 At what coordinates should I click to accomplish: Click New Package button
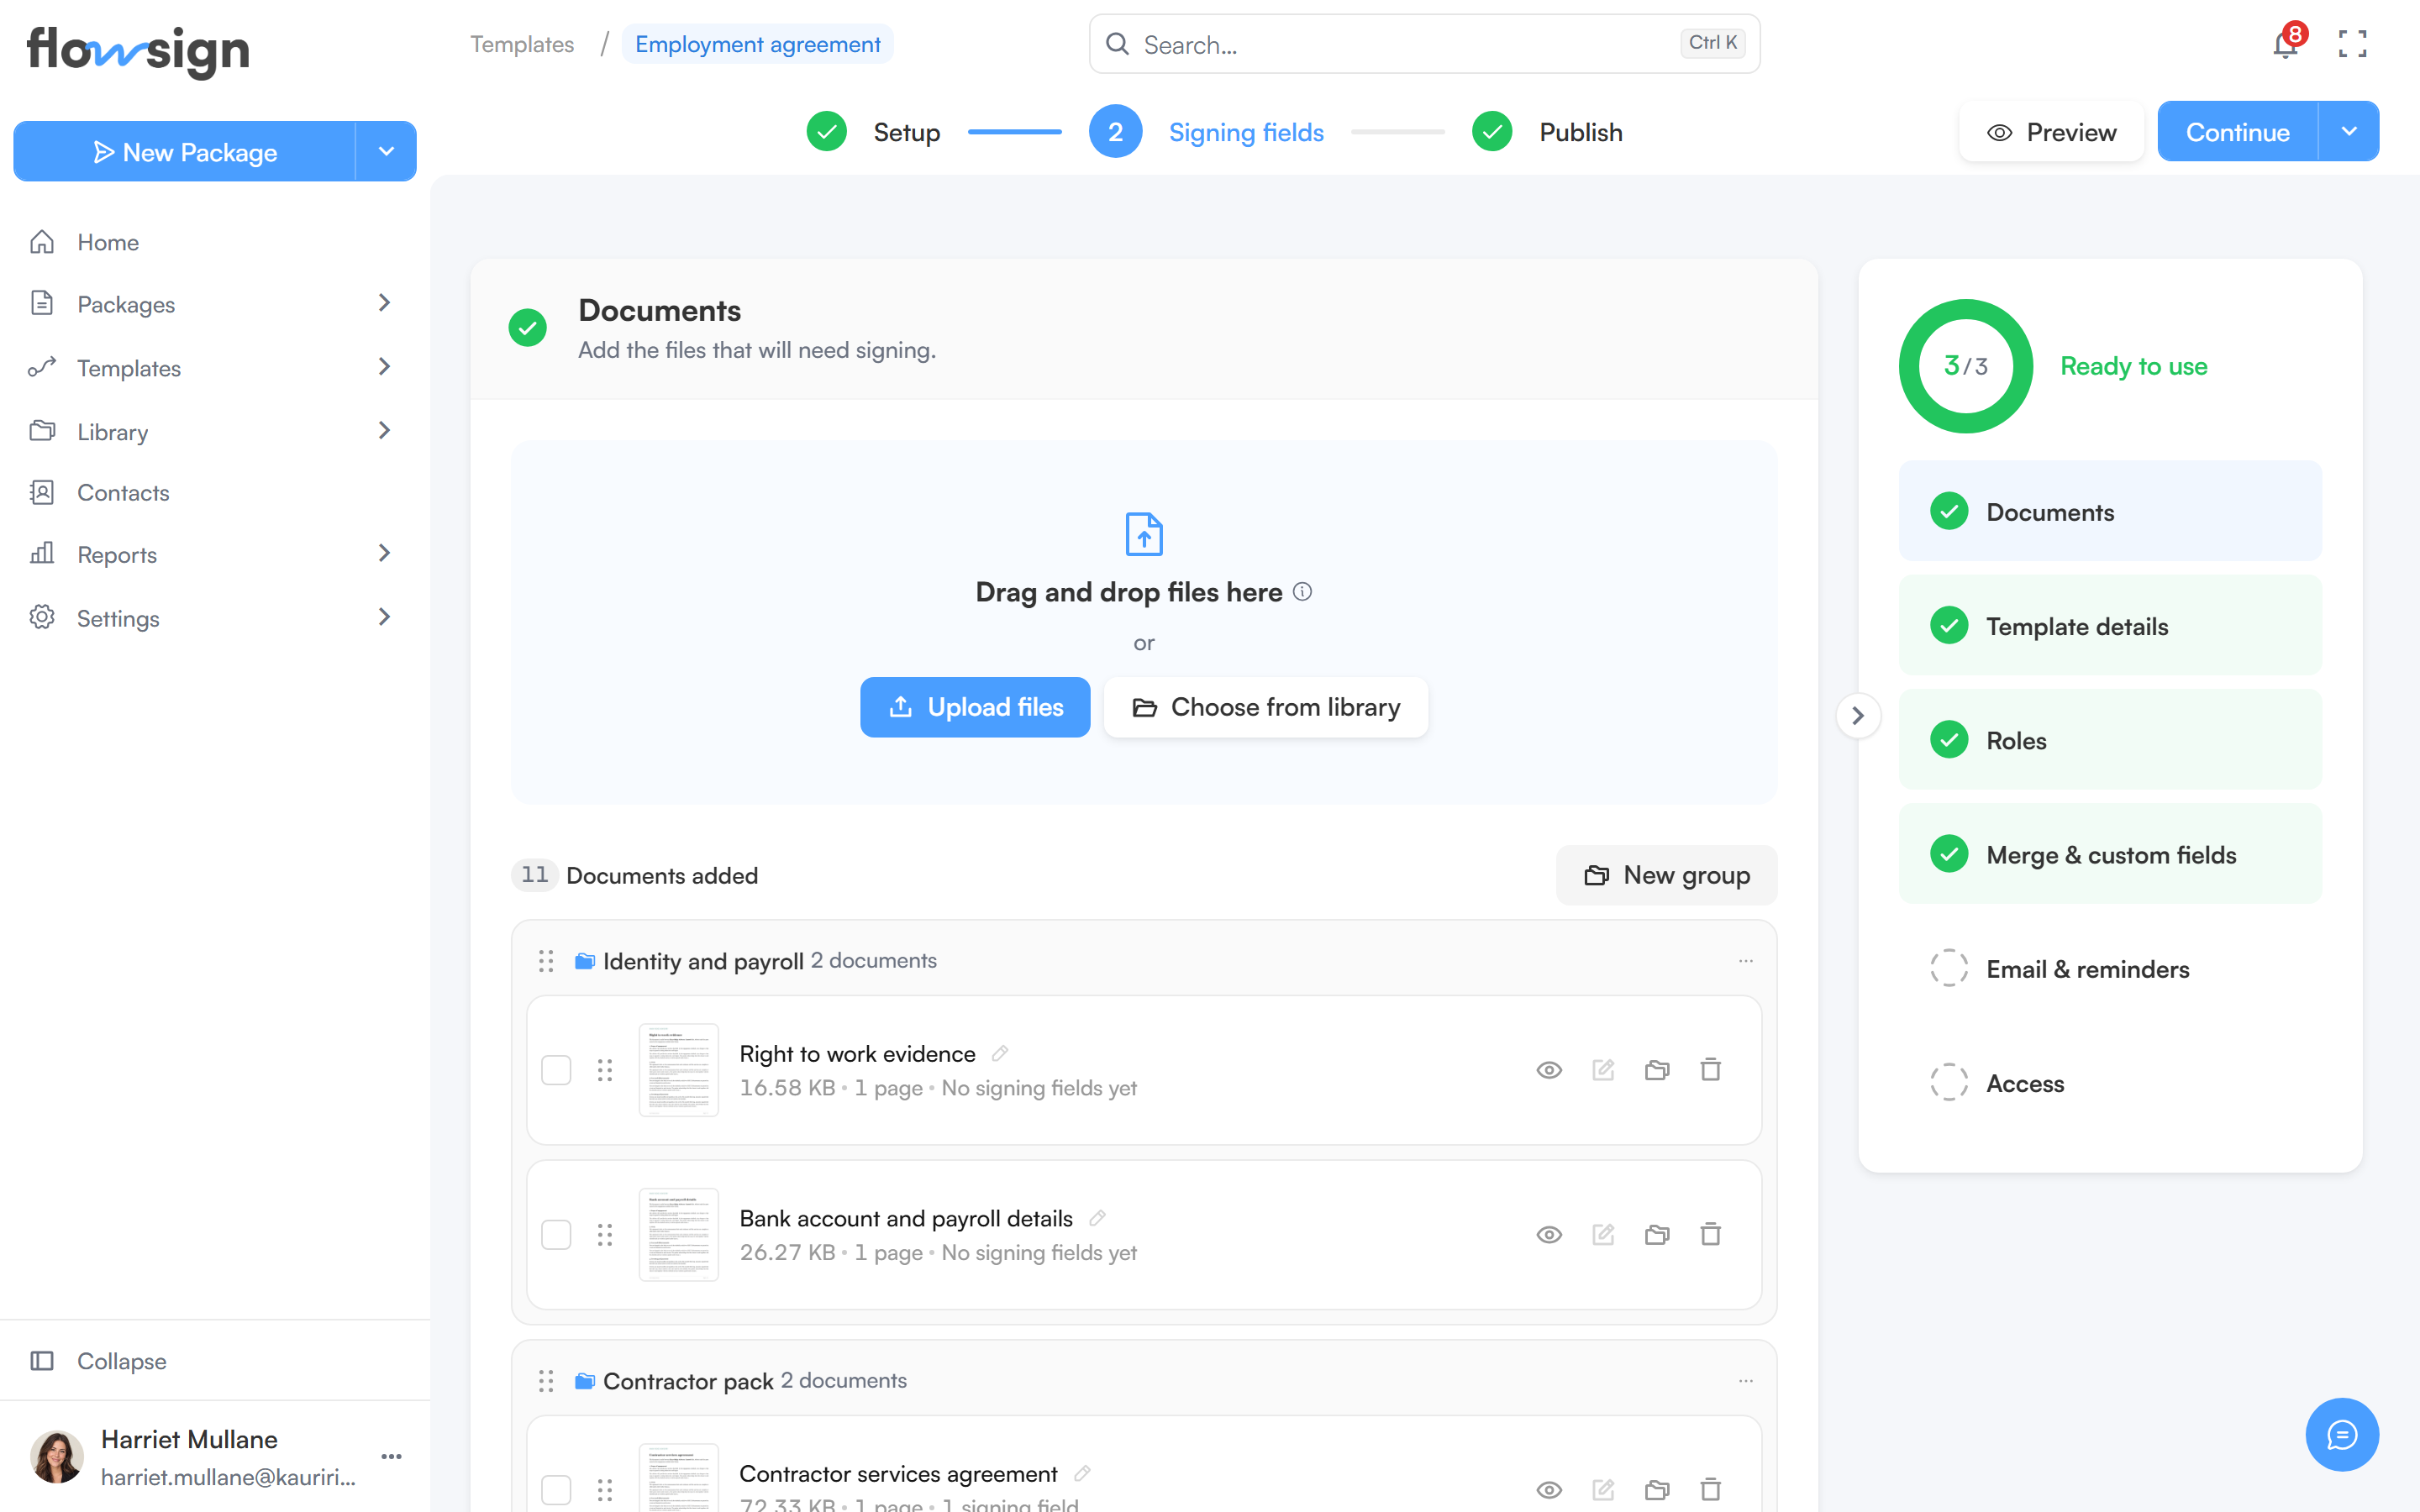point(185,151)
